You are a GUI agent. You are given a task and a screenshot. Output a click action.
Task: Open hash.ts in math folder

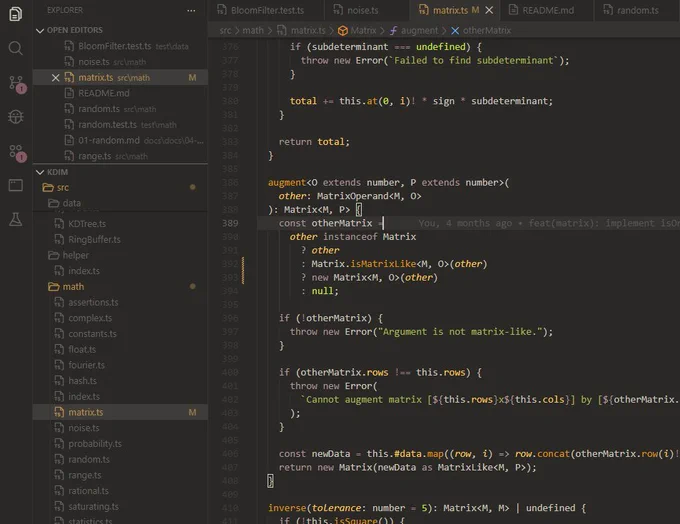120,381
